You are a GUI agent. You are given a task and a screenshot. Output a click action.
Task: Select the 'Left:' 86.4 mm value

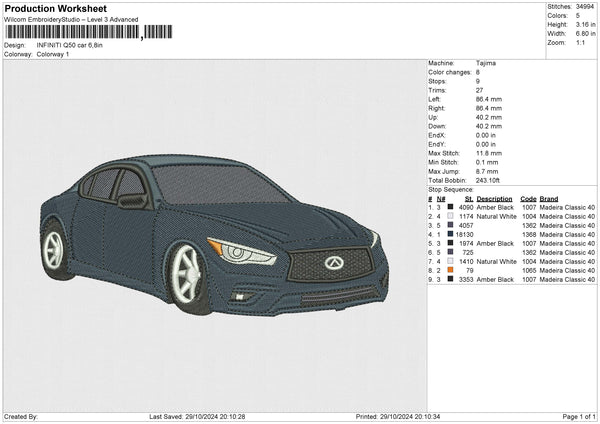pyautogui.click(x=489, y=99)
